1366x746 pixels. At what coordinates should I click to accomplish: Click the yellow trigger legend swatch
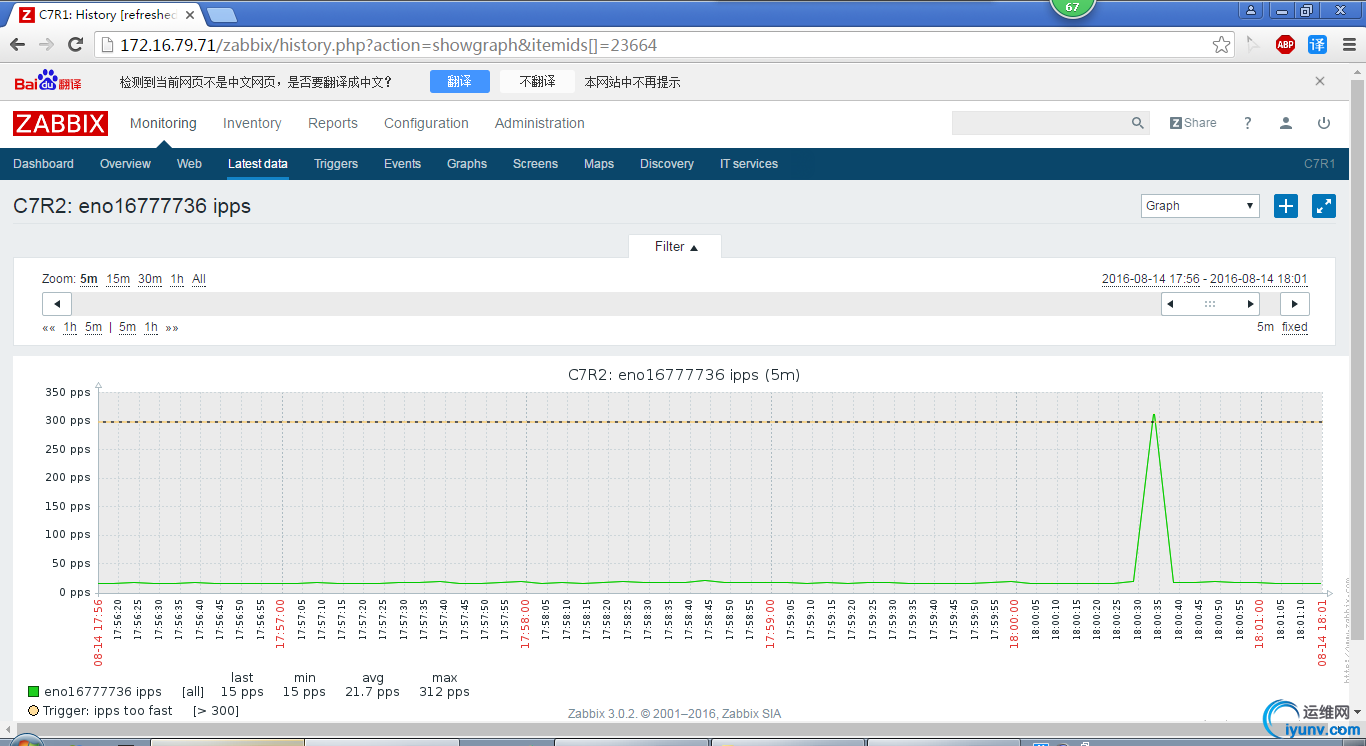(34, 710)
